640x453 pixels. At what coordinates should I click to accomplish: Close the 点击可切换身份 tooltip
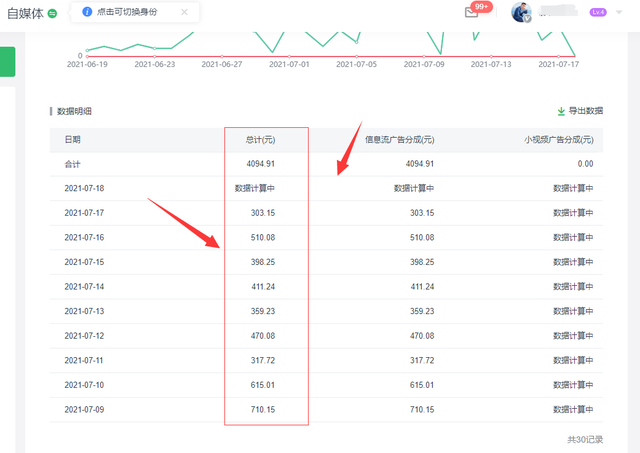click(x=184, y=12)
